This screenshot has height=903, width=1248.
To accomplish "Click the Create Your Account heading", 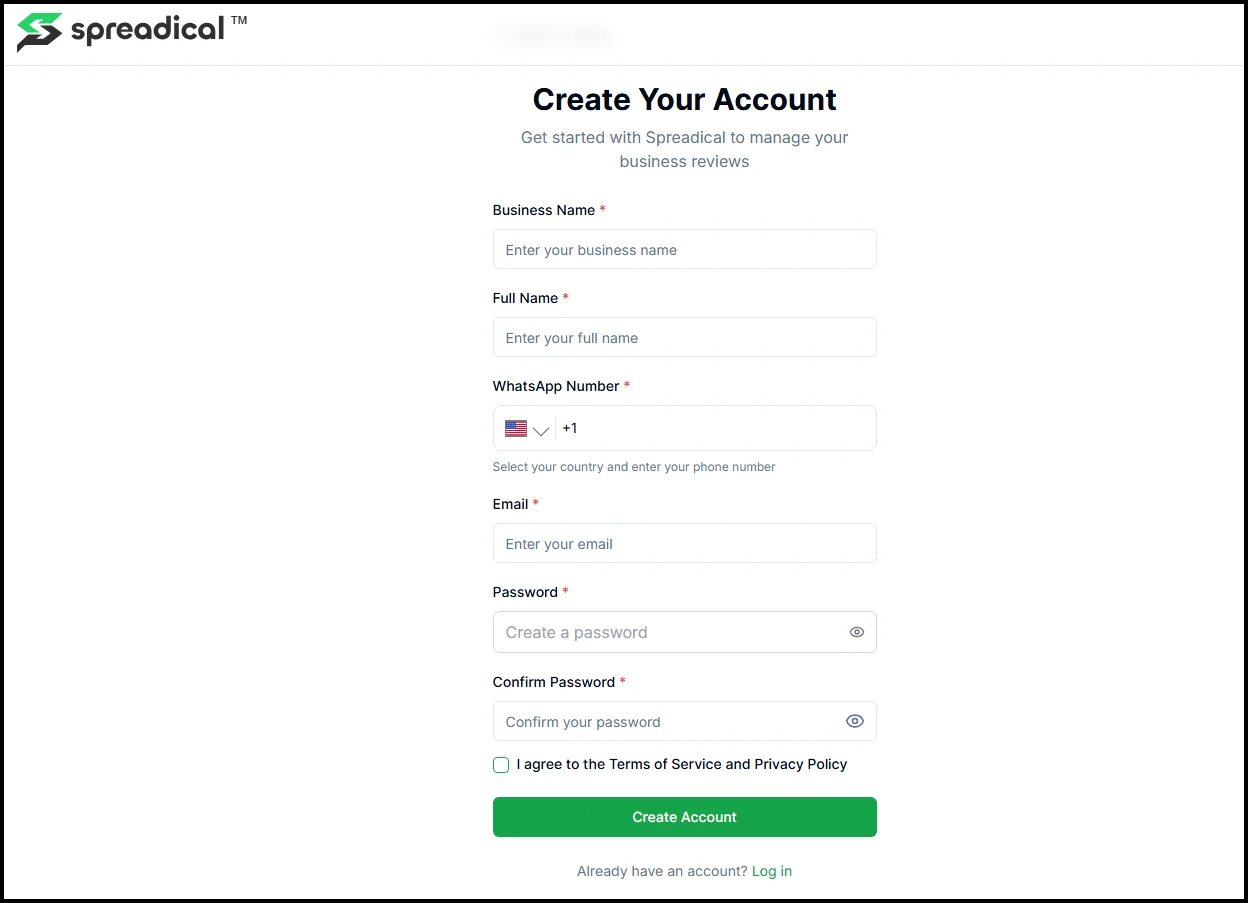I will (x=684, y=99).
